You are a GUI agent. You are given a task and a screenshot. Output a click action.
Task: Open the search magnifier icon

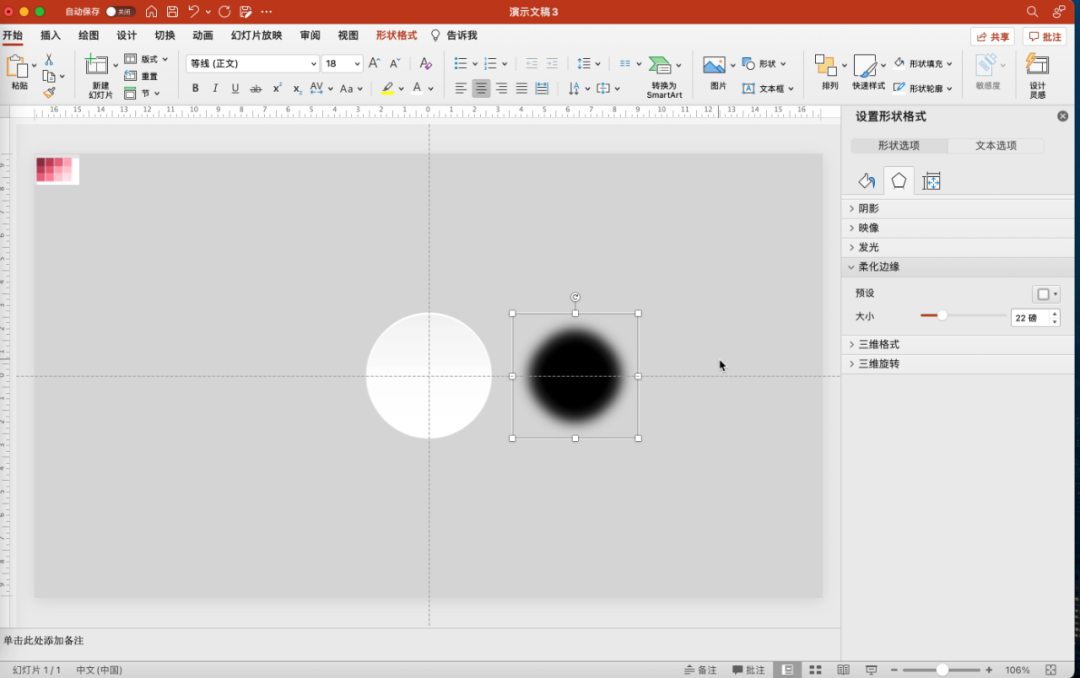(1032, 12)
